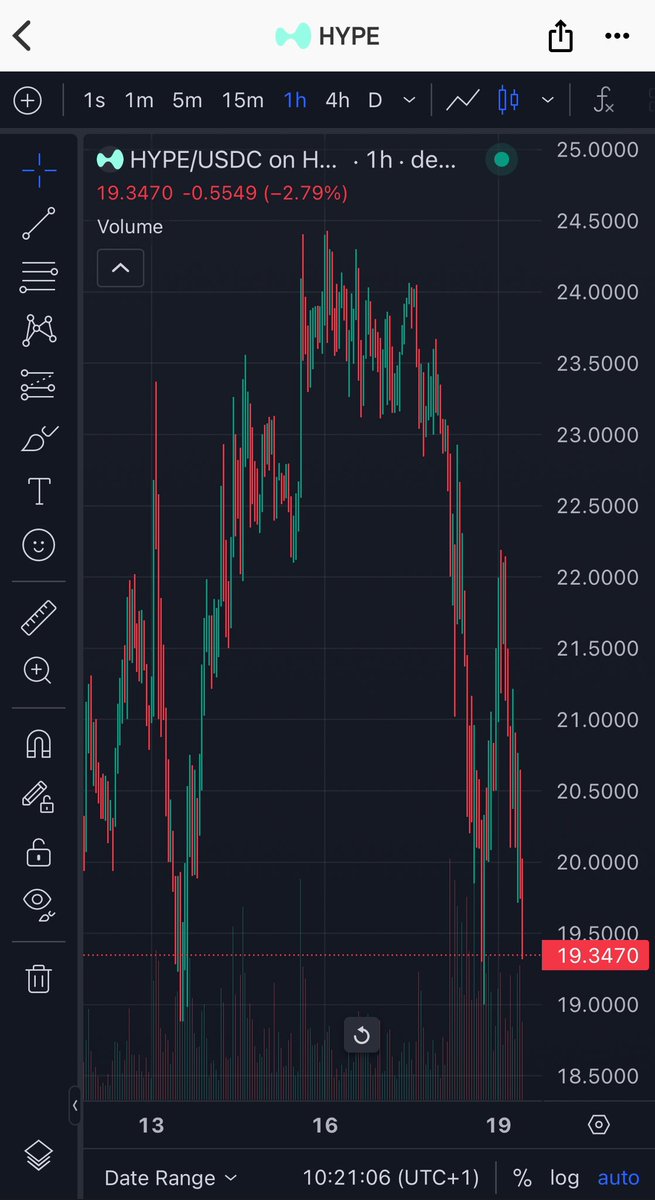Image resolution: width=655 pixels, height=1200 pixels.
Task: Switch to line chart style
Action: pyautogui.click(x=462, y=100)
